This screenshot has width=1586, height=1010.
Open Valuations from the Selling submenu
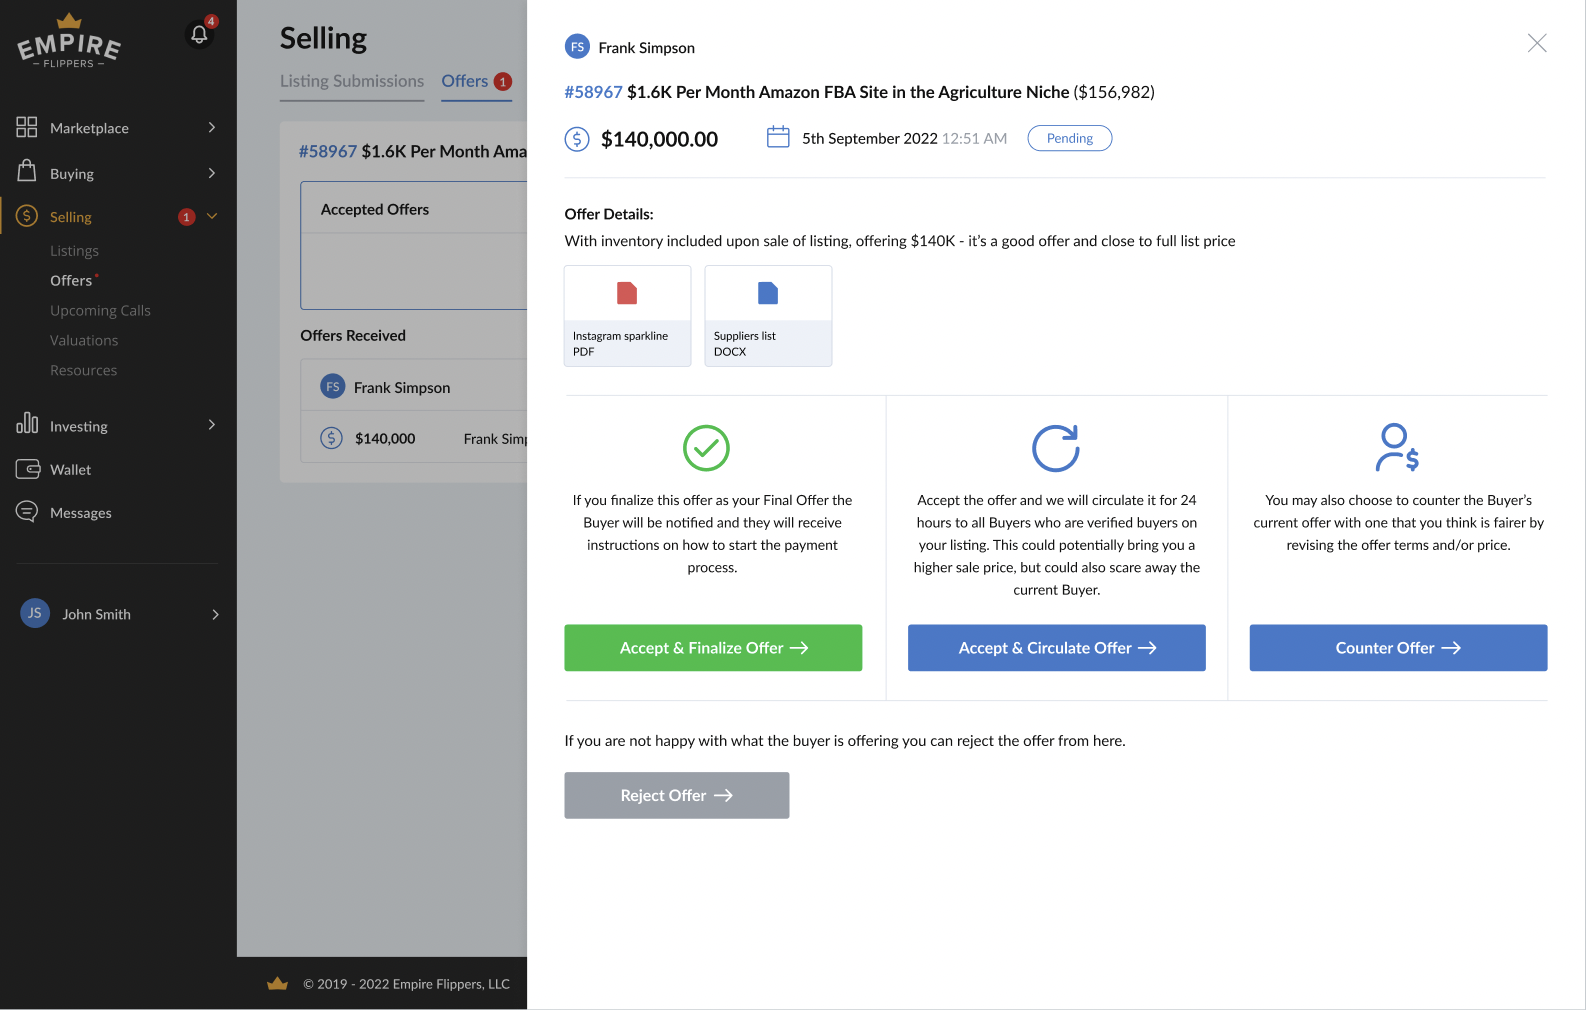84,340
